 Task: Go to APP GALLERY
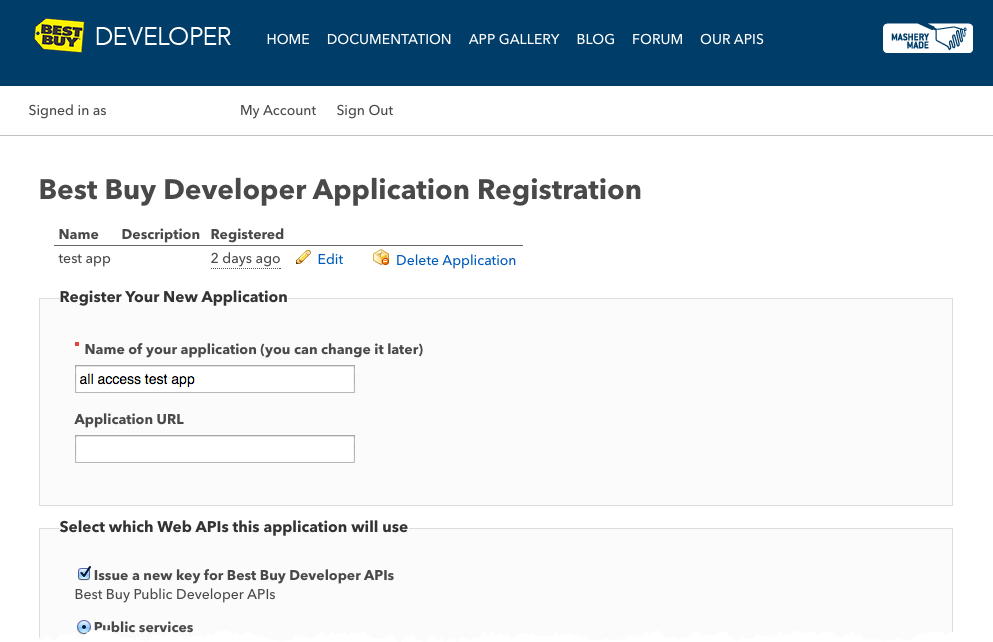[514, 39]
